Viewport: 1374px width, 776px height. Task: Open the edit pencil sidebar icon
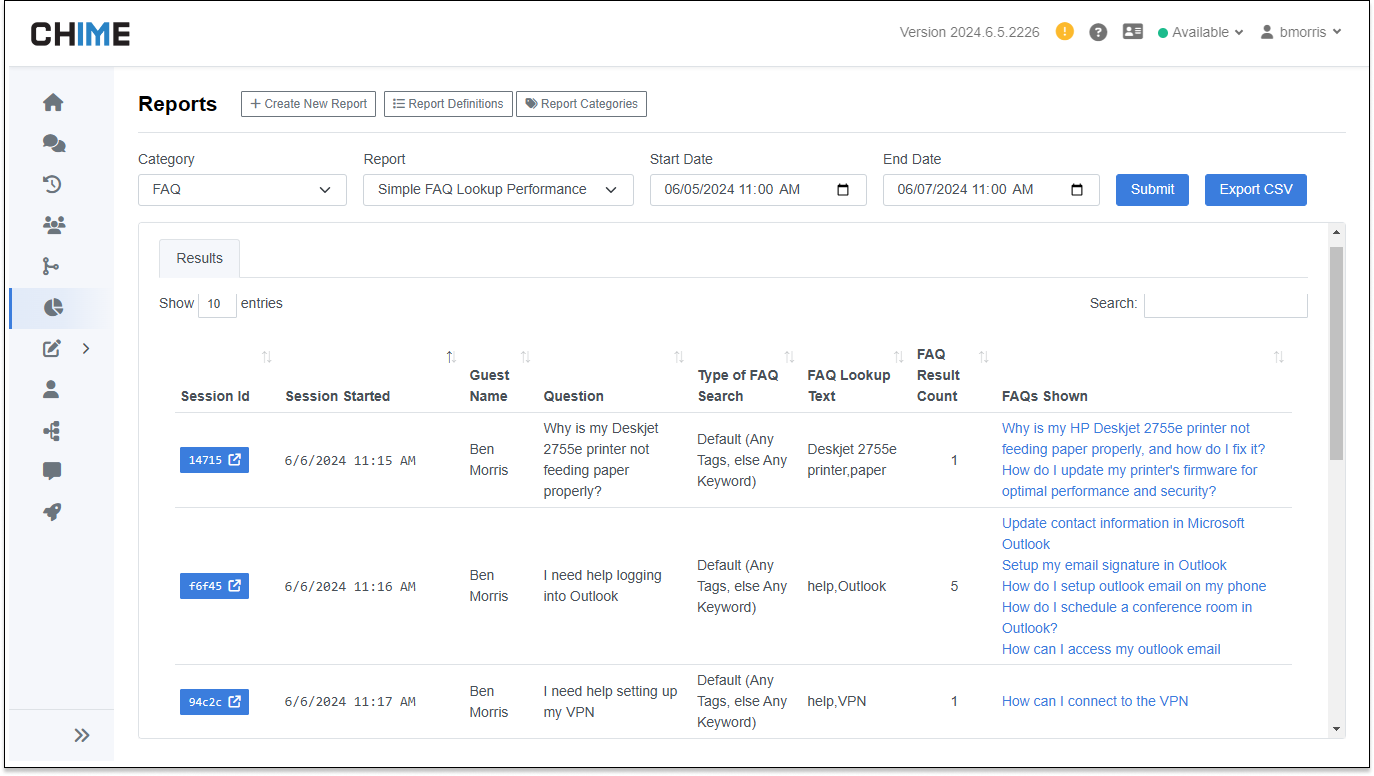[x=52, y=349]
